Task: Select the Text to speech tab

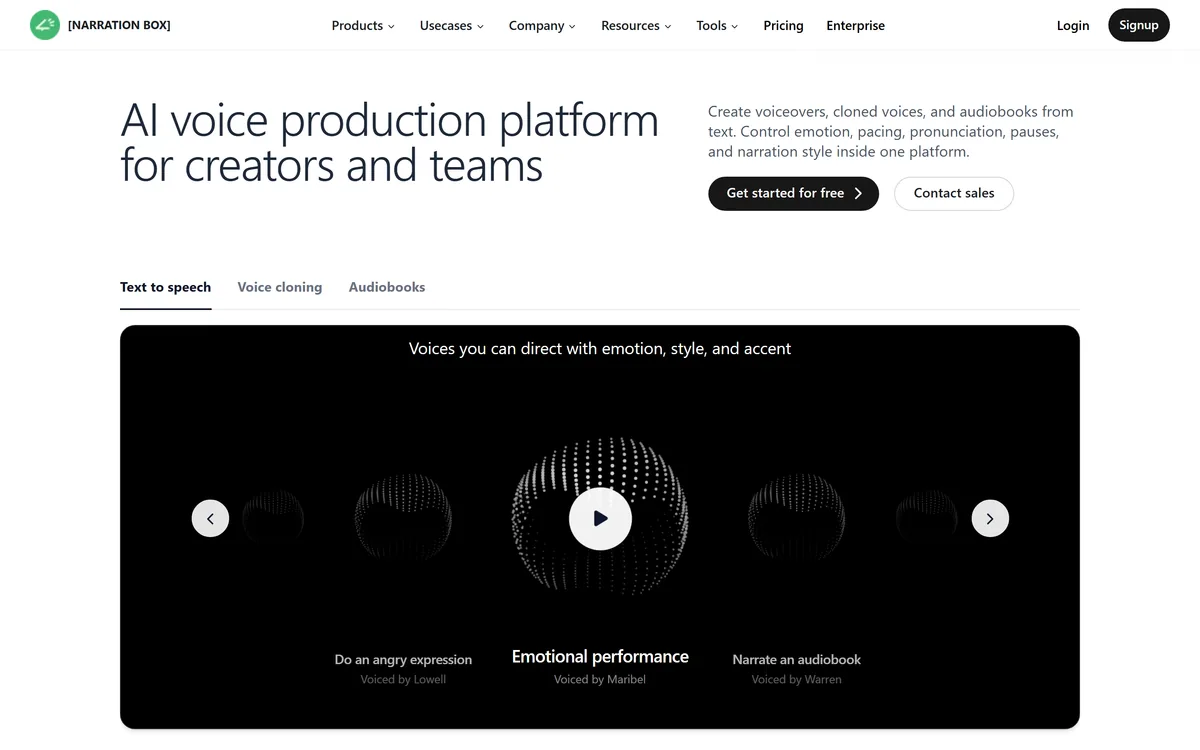Action: point(166,287)
